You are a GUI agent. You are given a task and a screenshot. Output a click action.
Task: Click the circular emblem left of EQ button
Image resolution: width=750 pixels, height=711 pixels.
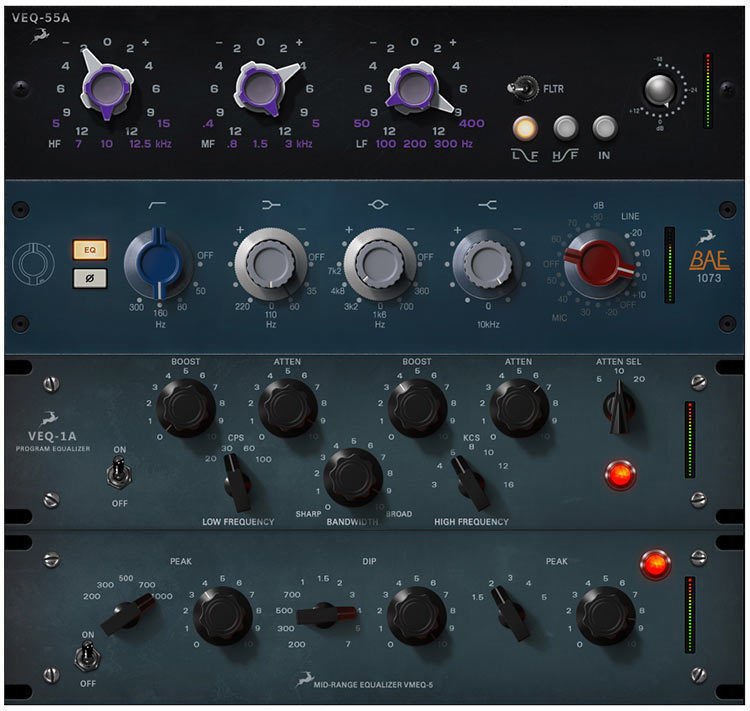(33, 264)
